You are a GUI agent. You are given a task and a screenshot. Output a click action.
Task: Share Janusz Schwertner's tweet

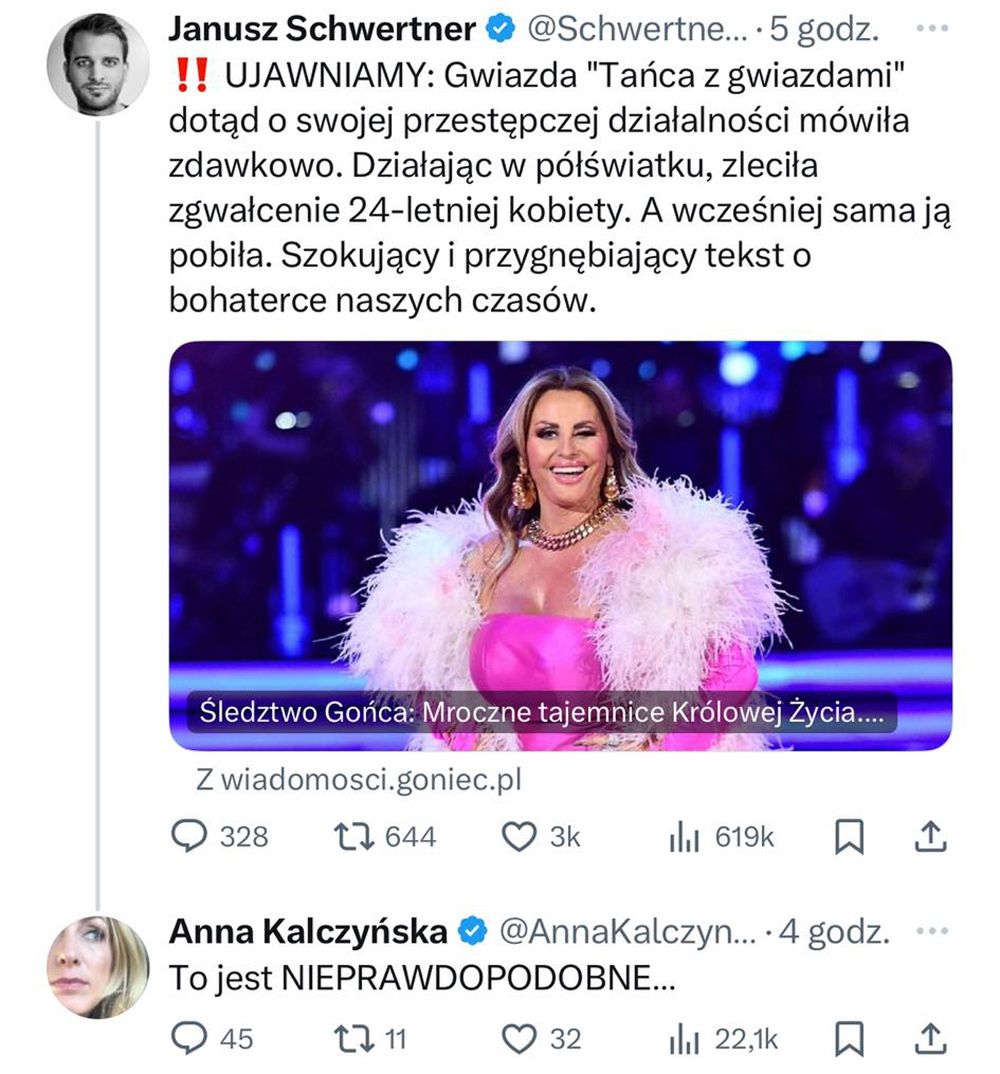(931, 836)
